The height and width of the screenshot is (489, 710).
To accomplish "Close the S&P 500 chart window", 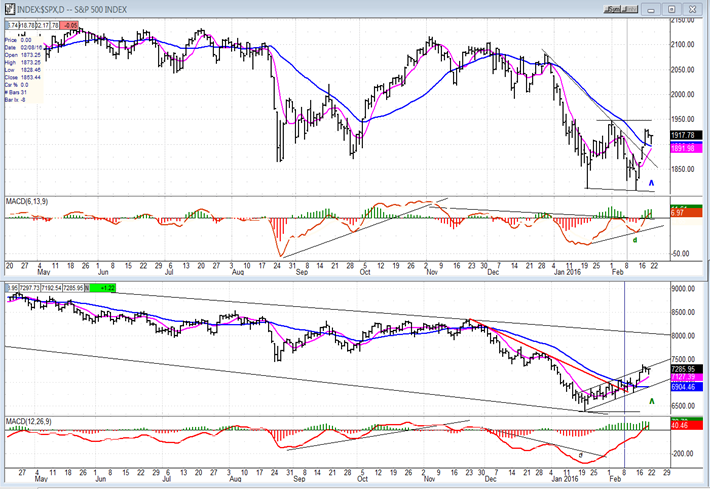I will (x=692, y=9).
